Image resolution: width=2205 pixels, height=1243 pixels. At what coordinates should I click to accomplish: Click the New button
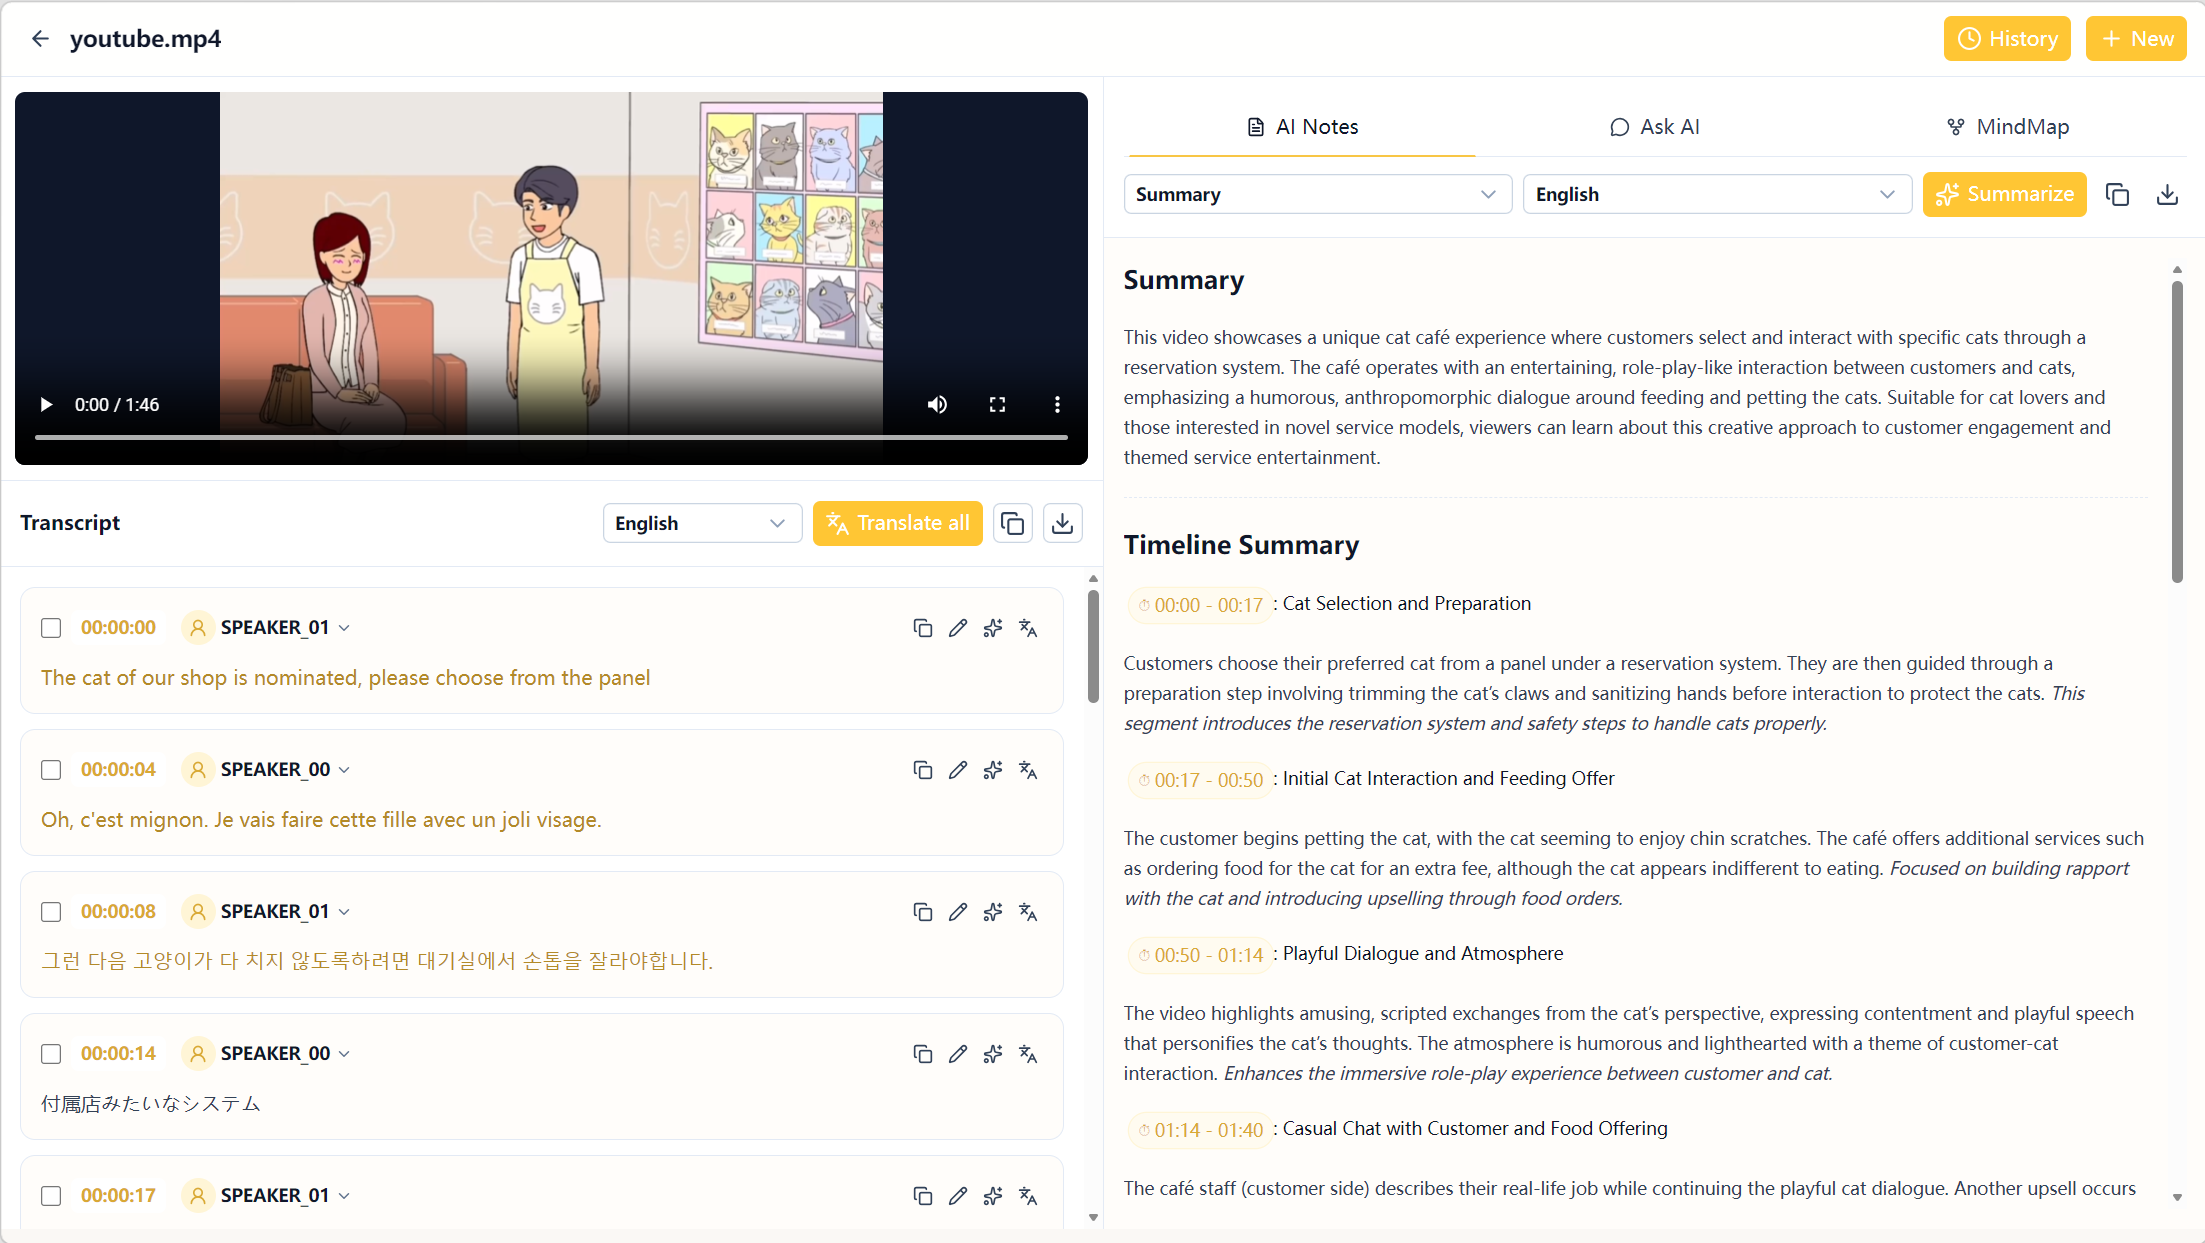point(2136,39)
